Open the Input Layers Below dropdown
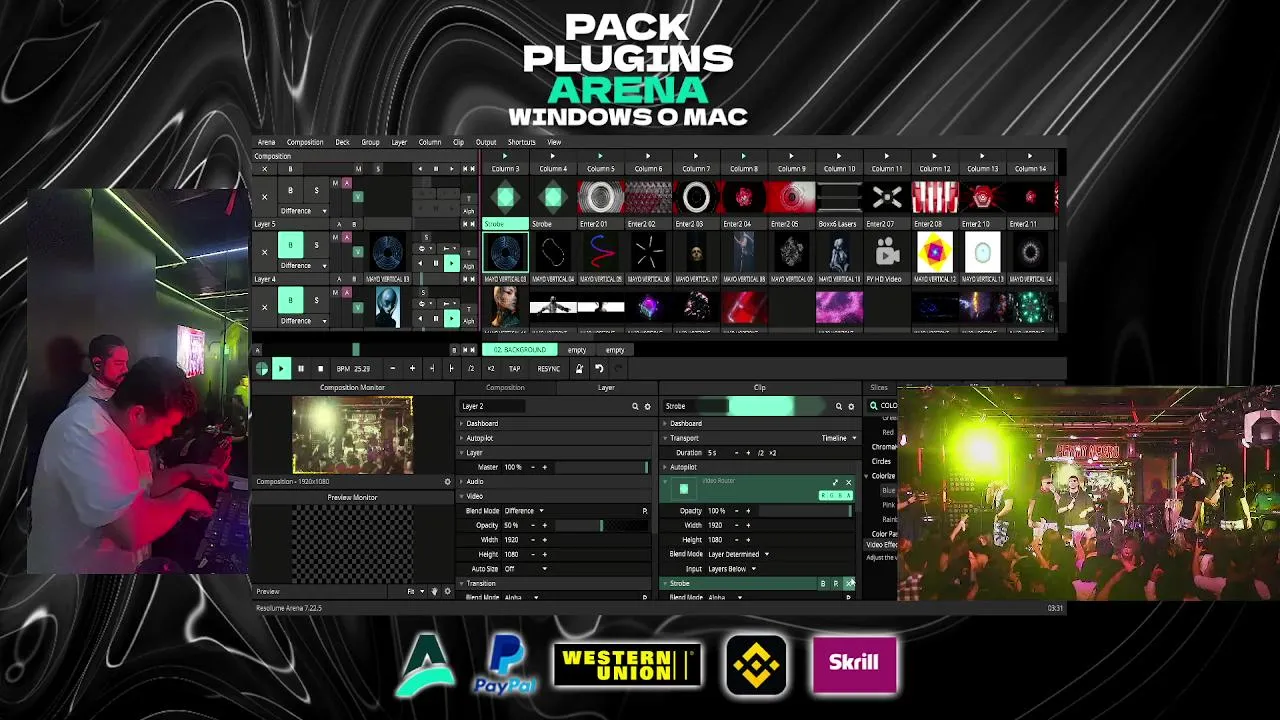Viewport: 1280px width, 720px height. point(733,569)
